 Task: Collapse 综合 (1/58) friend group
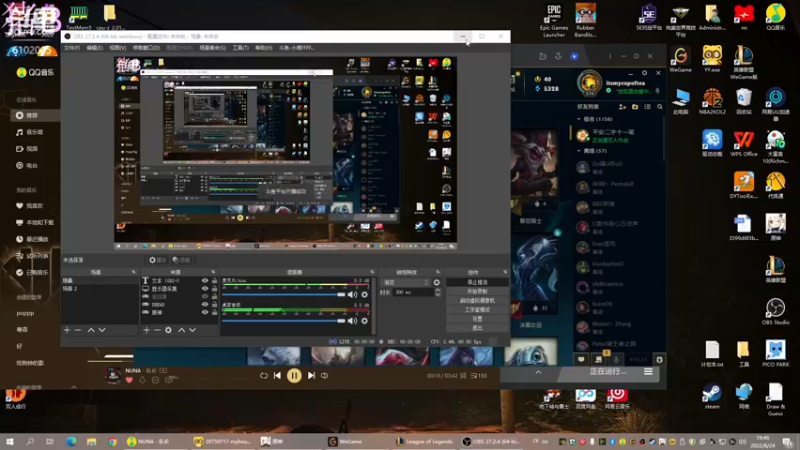pos(579,119)
